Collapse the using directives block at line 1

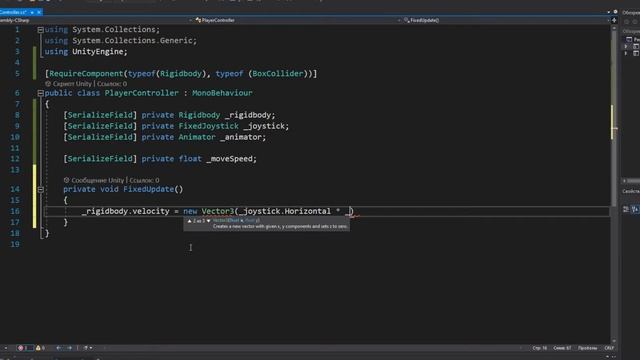pos(40,30)
